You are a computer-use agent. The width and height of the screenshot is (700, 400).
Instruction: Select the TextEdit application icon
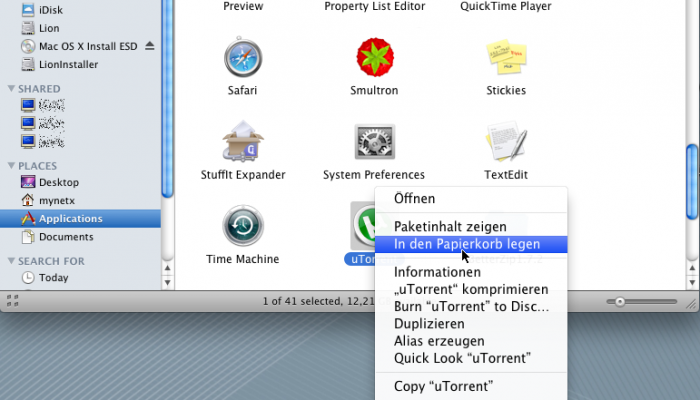point(506,141)
